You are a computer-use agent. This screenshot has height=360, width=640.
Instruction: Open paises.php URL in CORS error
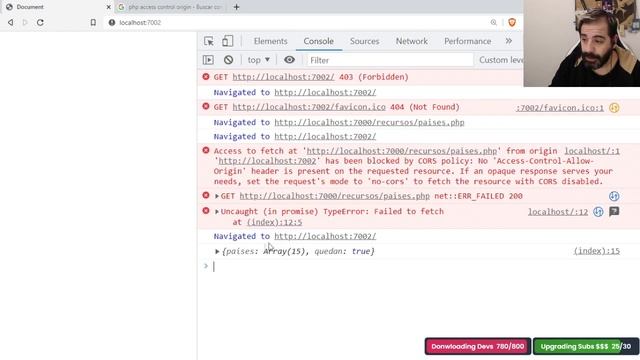click(x=402, y=151)
